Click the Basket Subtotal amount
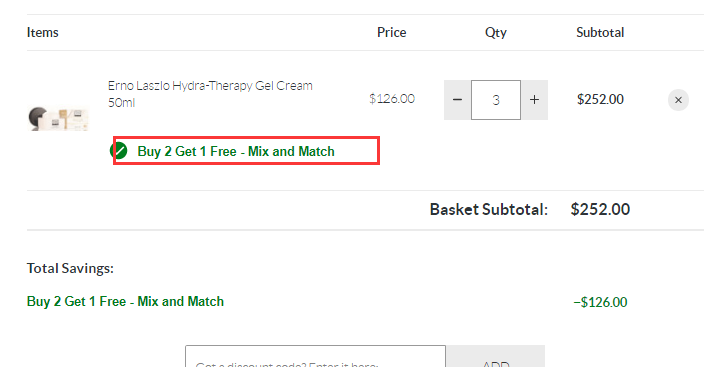The width and height of the screenshot is (715, 367). (x=600, y=209)
